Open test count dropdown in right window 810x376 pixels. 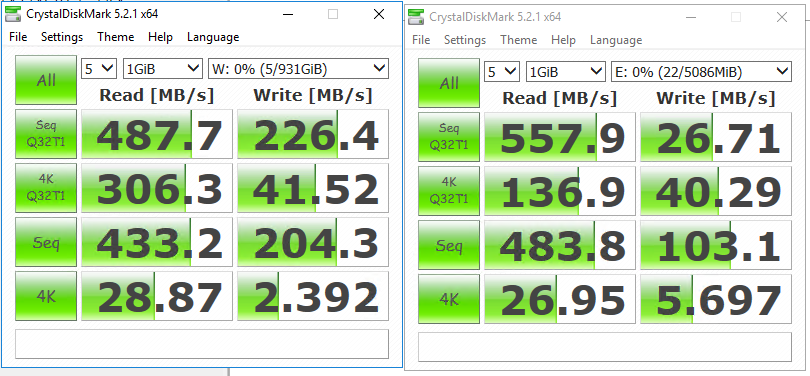tap(502, 71)
